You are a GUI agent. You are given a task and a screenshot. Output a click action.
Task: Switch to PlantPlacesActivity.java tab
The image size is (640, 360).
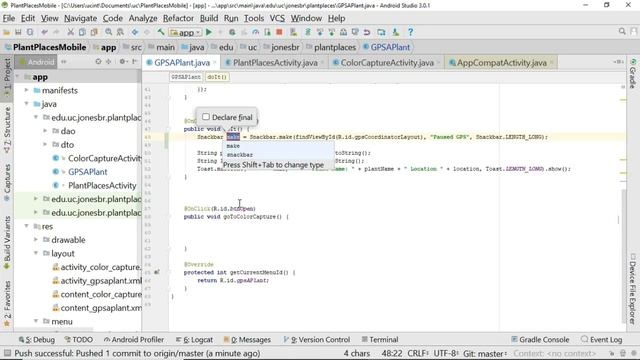[x=275, y=62]
